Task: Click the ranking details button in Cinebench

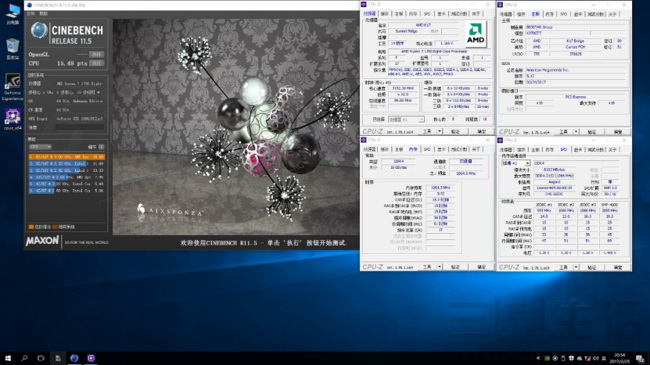Action: (101, 147)
